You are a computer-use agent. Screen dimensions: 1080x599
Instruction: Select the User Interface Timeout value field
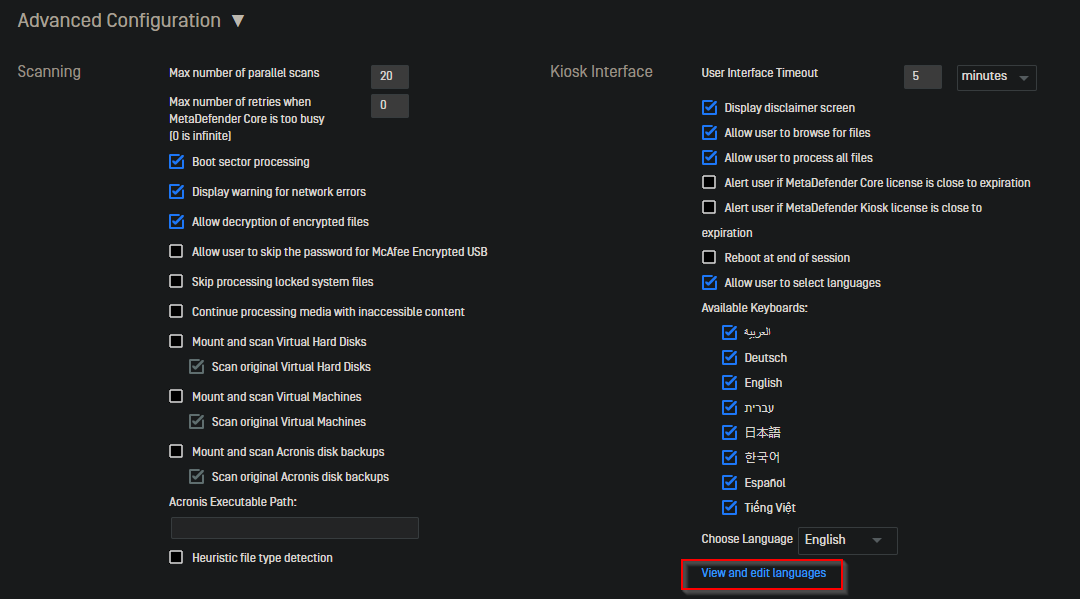pos(922,76)
